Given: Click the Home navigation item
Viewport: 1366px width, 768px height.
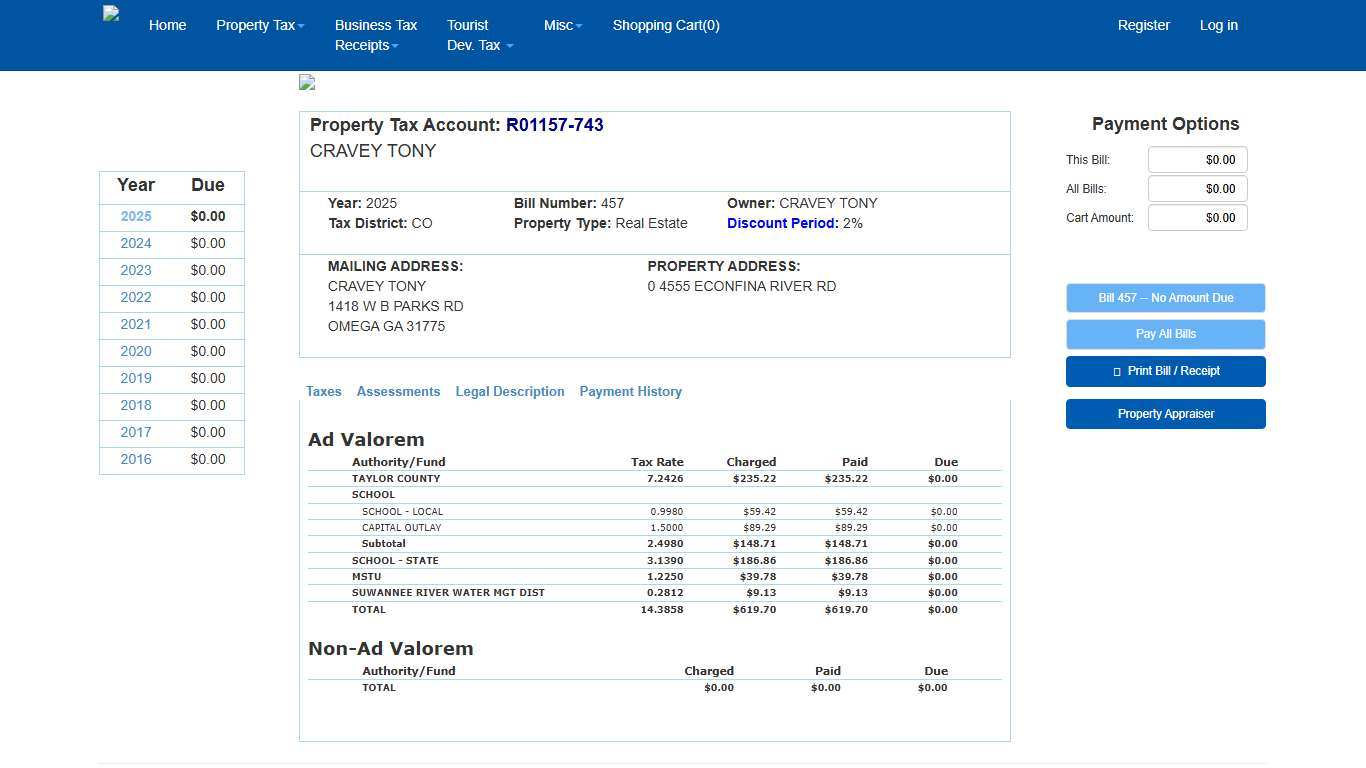Looking at the screenshot, I should click(x=167, y=25).
